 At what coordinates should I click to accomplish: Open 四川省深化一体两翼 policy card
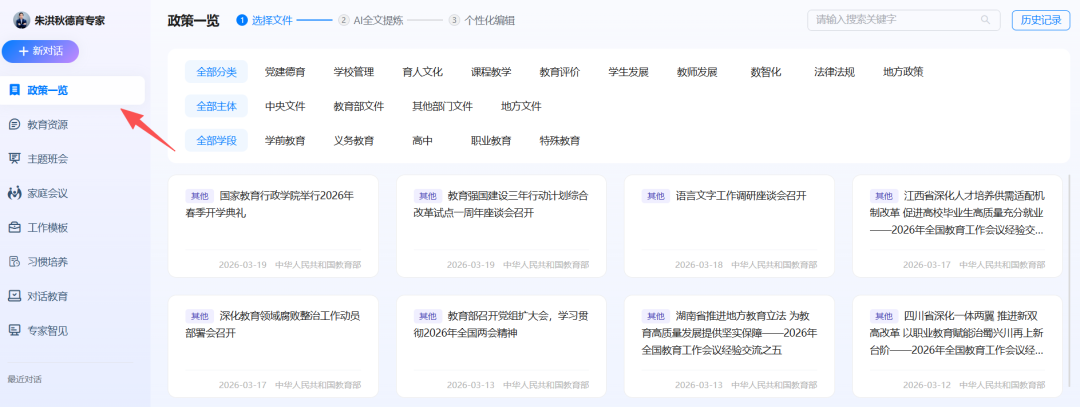[x=957, y=346]
